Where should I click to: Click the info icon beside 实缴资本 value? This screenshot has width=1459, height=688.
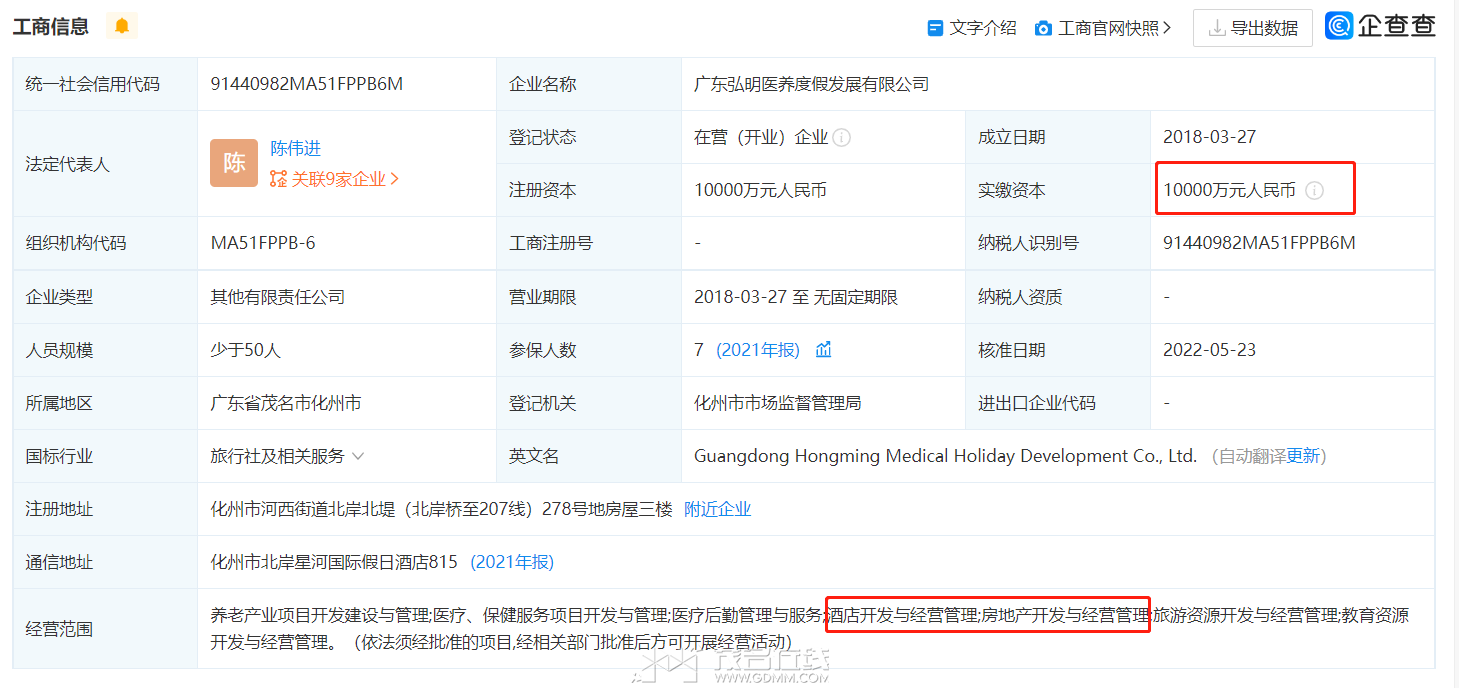pos(1314,190)
